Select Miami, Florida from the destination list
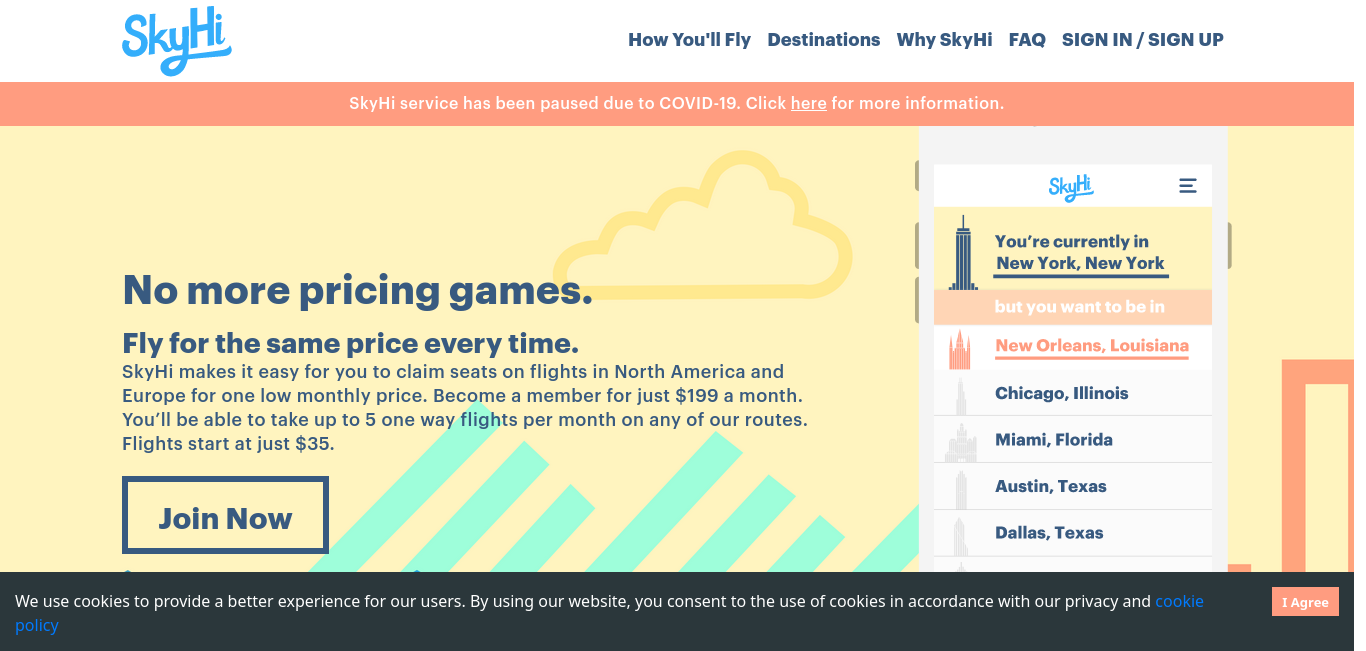Image resolution: width=1366 pixels, height=651 pixels. (1054, 440)
